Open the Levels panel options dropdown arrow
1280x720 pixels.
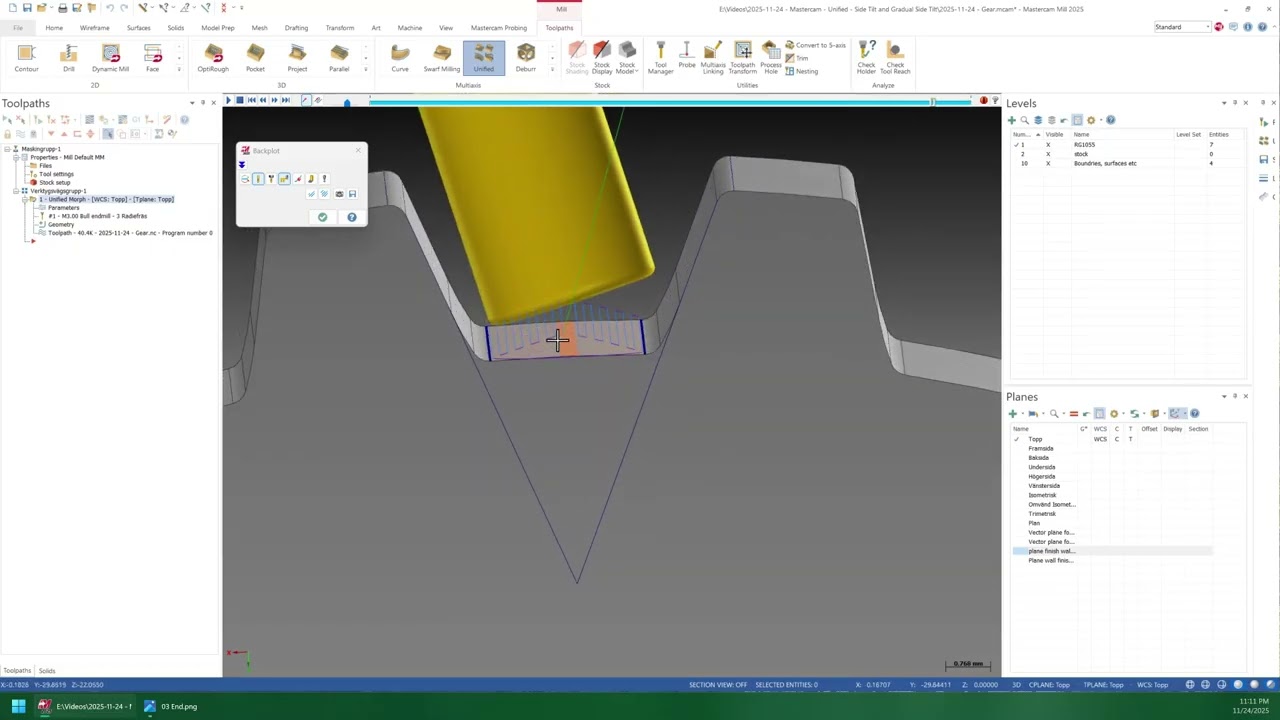(x=1223, y=103)
